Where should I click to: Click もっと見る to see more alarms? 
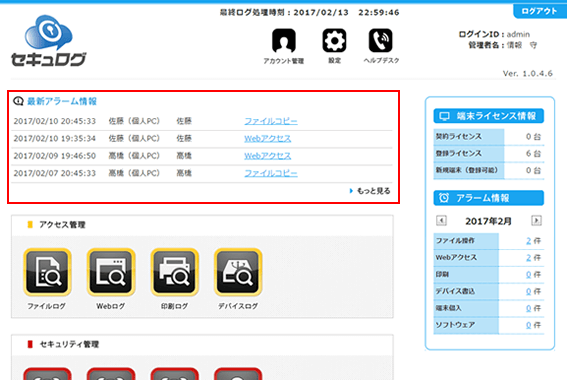click(x=370, y=191)
